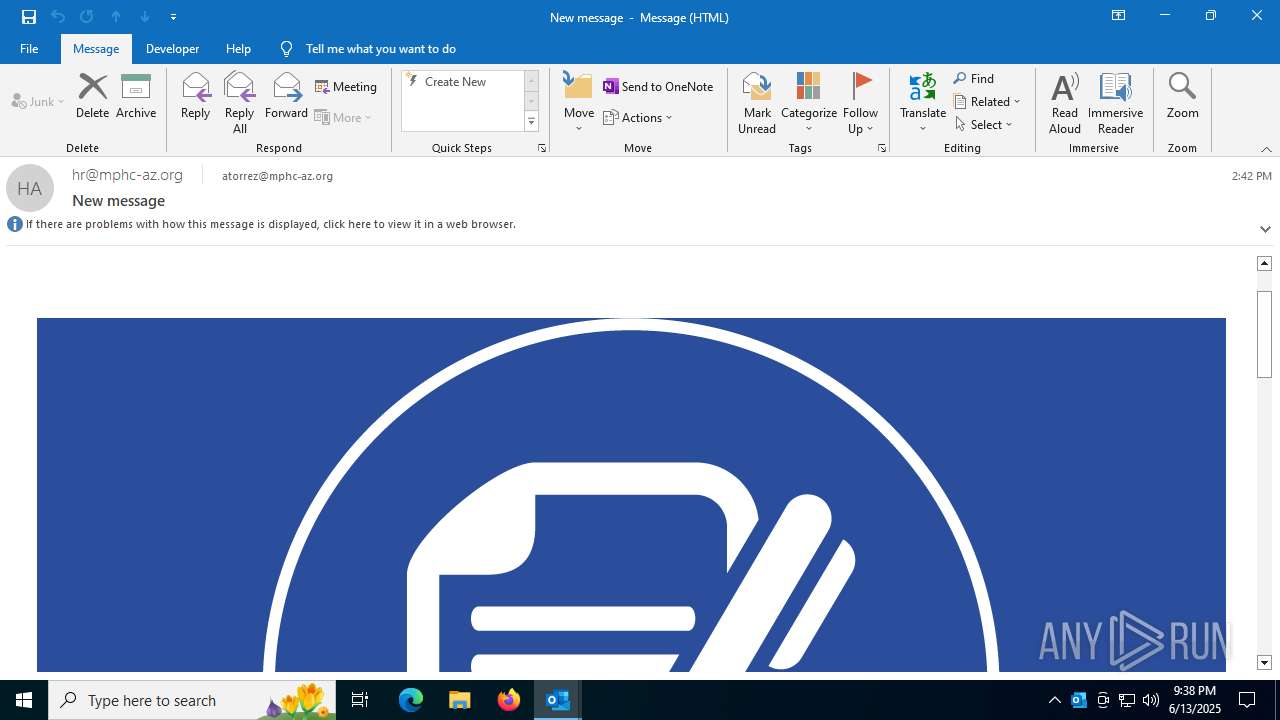1280x720 pixels.
Task: Open the Zoom dialog
Action: 1182,96
